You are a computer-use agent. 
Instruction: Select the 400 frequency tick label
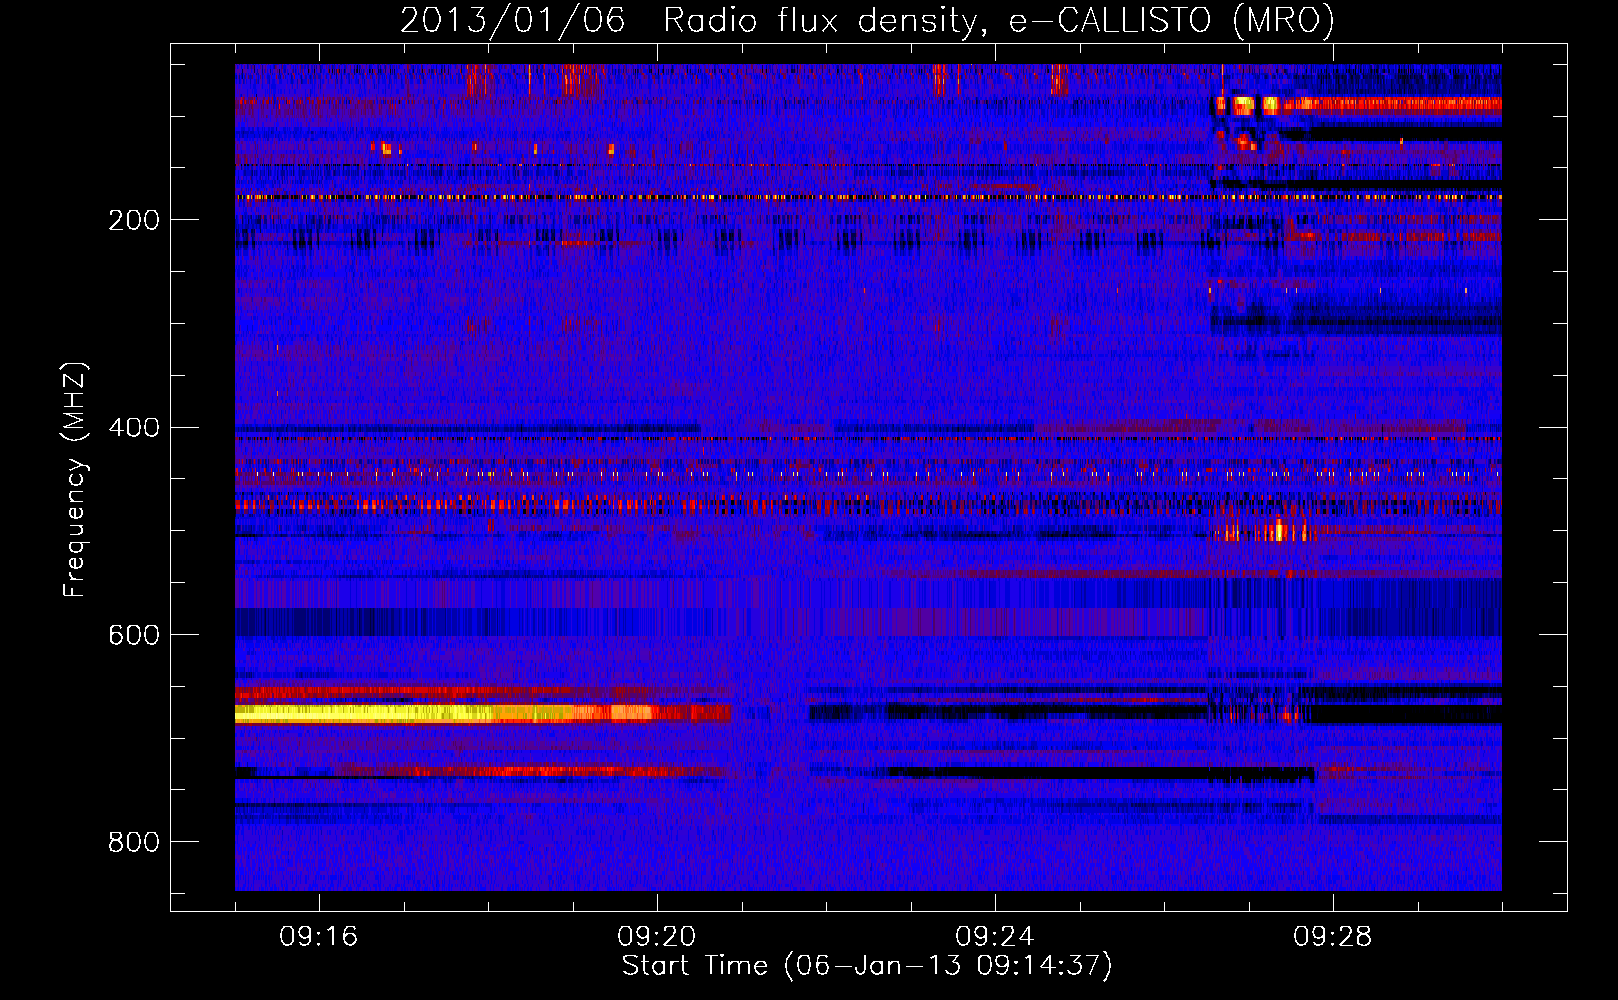[x=134, y=428]
